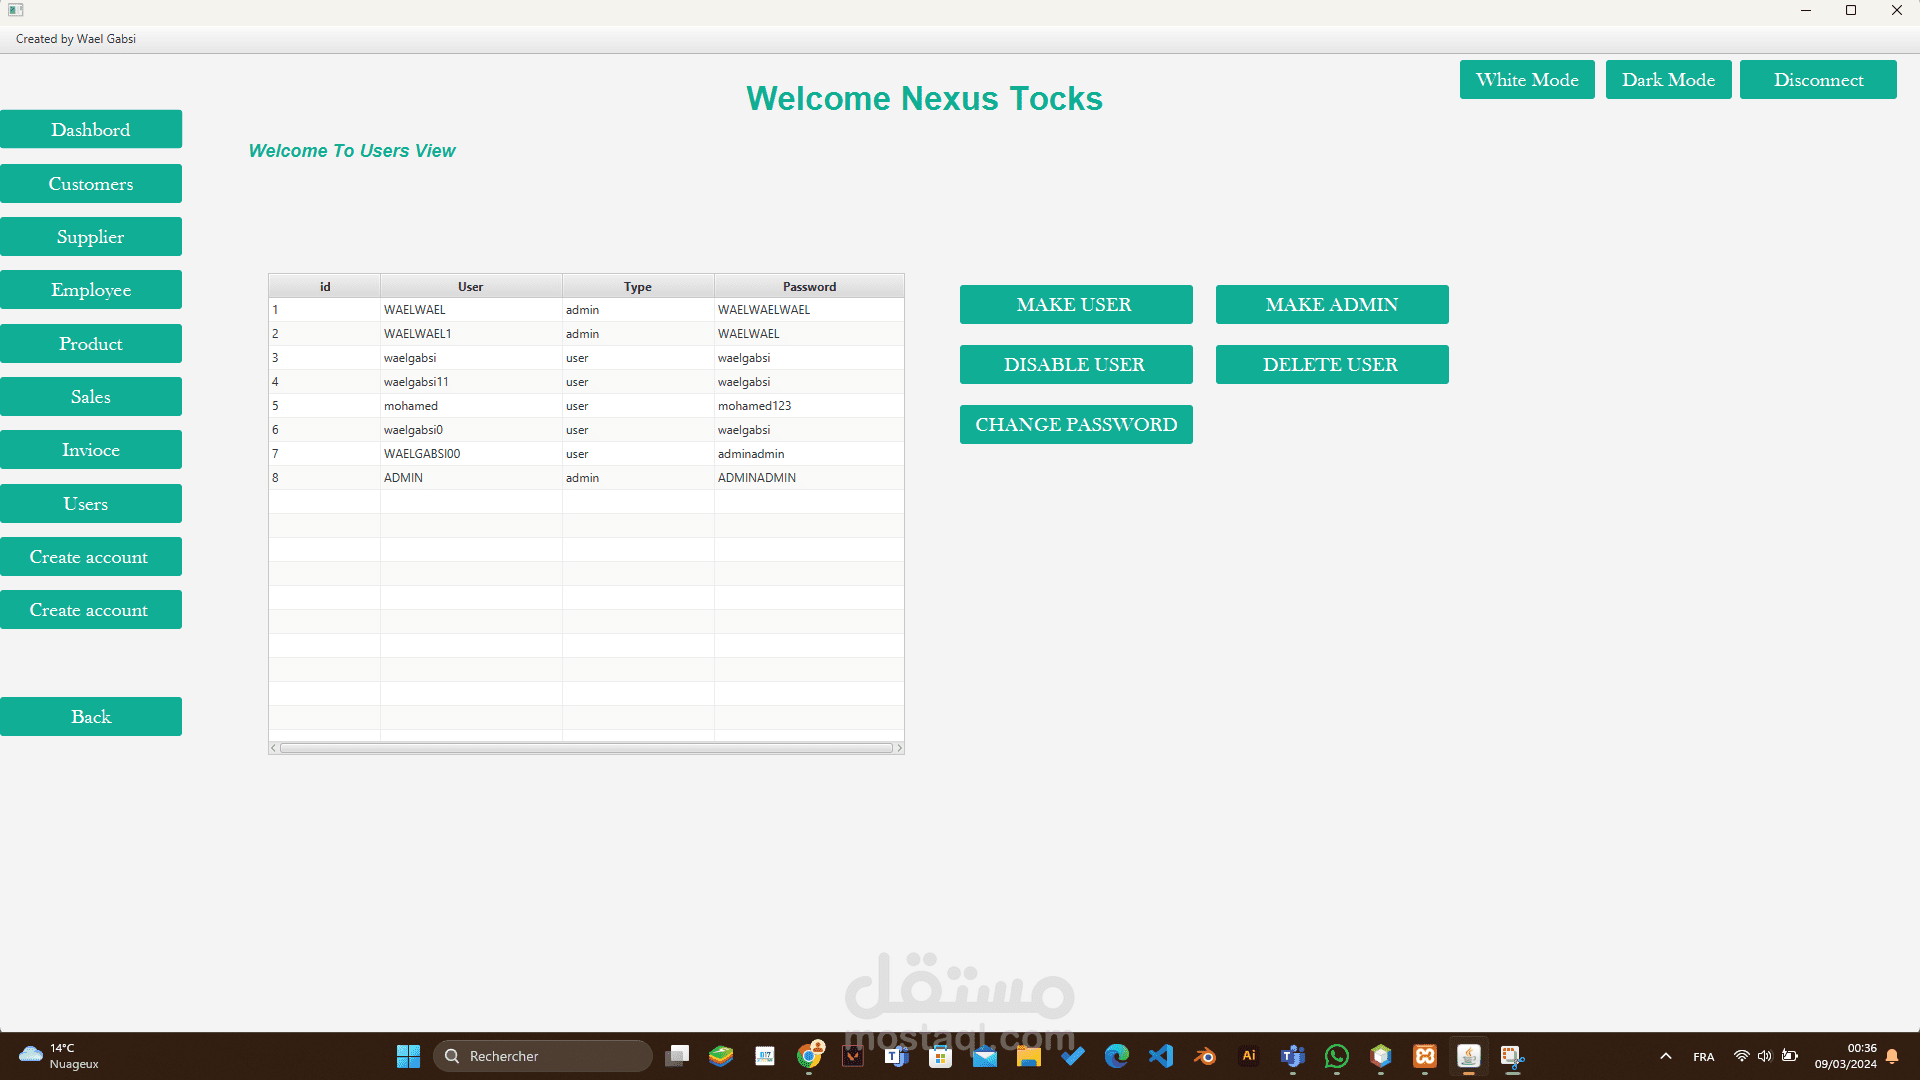Click the Type column header
This screenshot has width=1920, height=1080.
click(x=638, y=286)
